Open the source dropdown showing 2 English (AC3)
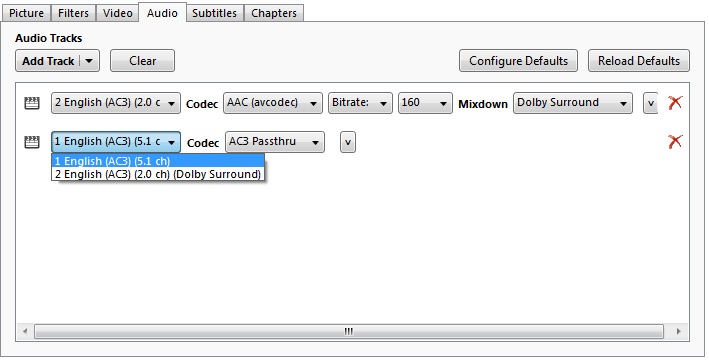 coord(116,103)
